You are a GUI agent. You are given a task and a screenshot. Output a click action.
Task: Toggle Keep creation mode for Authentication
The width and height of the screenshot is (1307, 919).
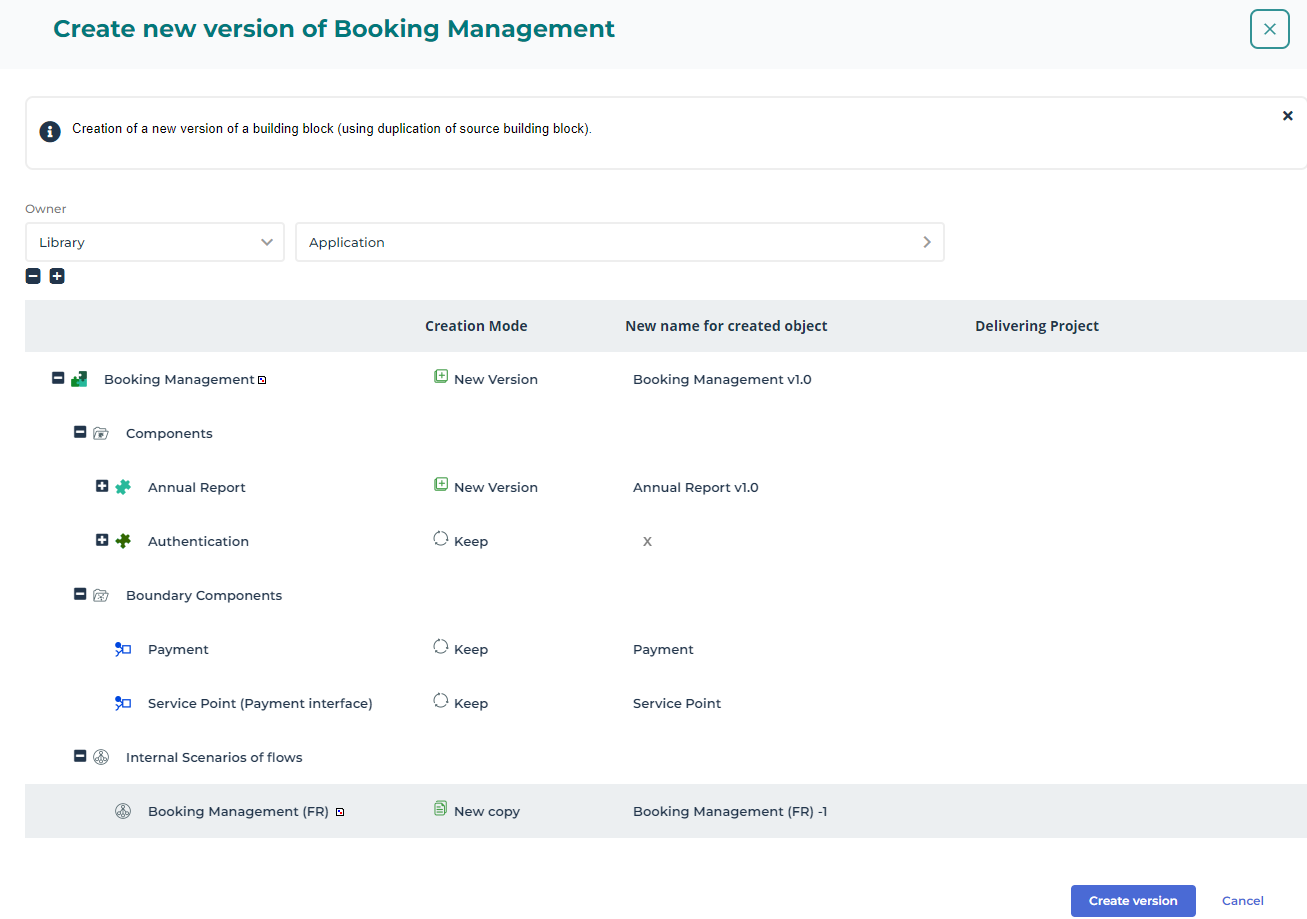pyautogui.click(x=441, y=540)
